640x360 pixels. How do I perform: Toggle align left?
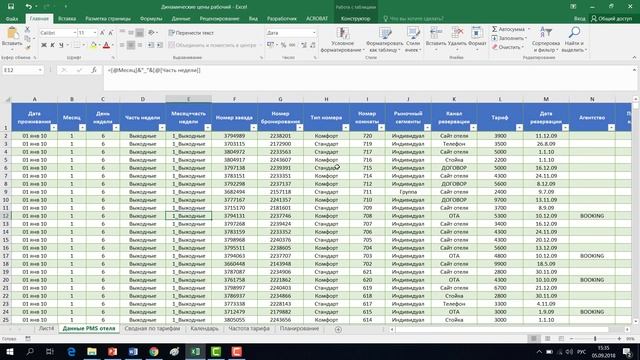pyautogui.click(x=122, y=45)
